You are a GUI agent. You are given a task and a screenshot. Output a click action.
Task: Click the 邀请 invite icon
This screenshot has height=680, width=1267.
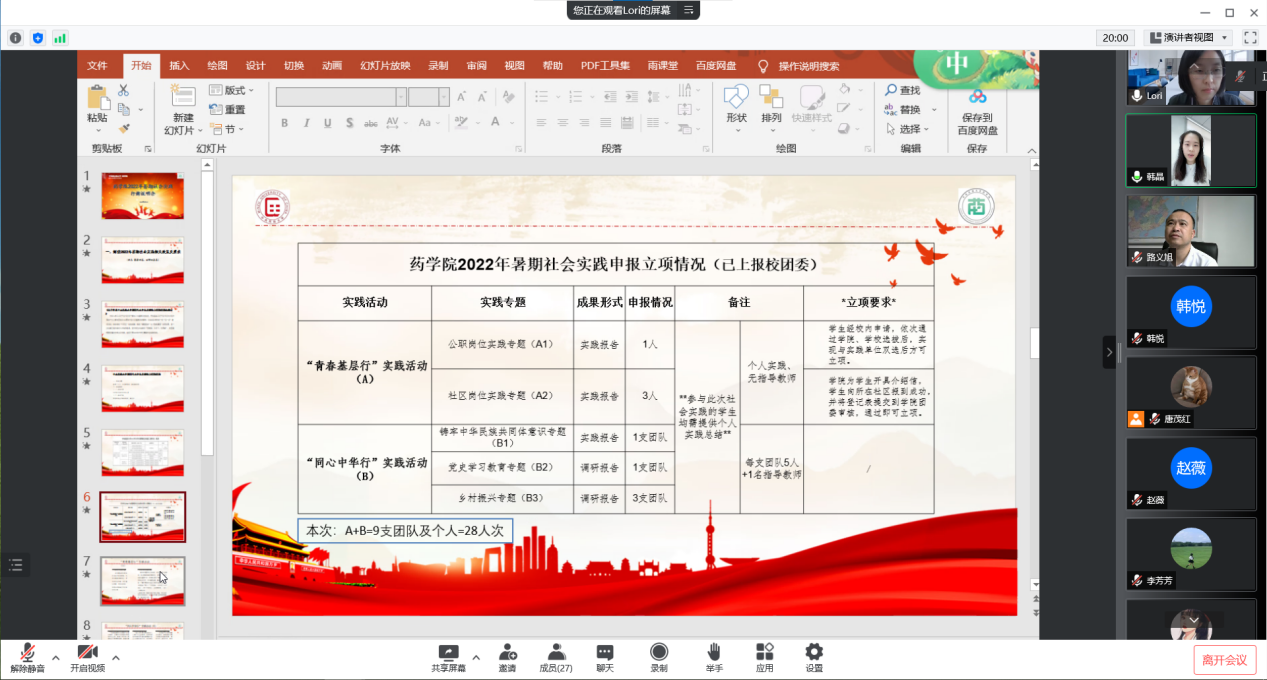(x=508, y=657)
